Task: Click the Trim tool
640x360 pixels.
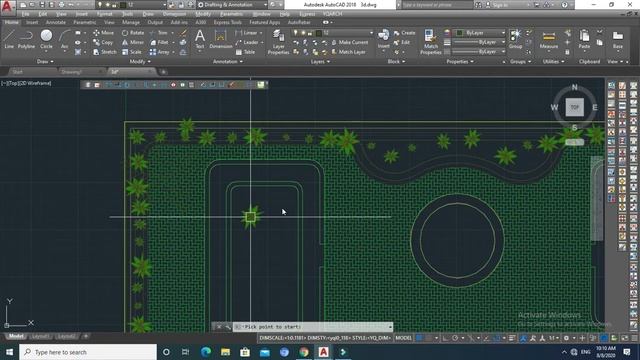Action: (158, 33)
